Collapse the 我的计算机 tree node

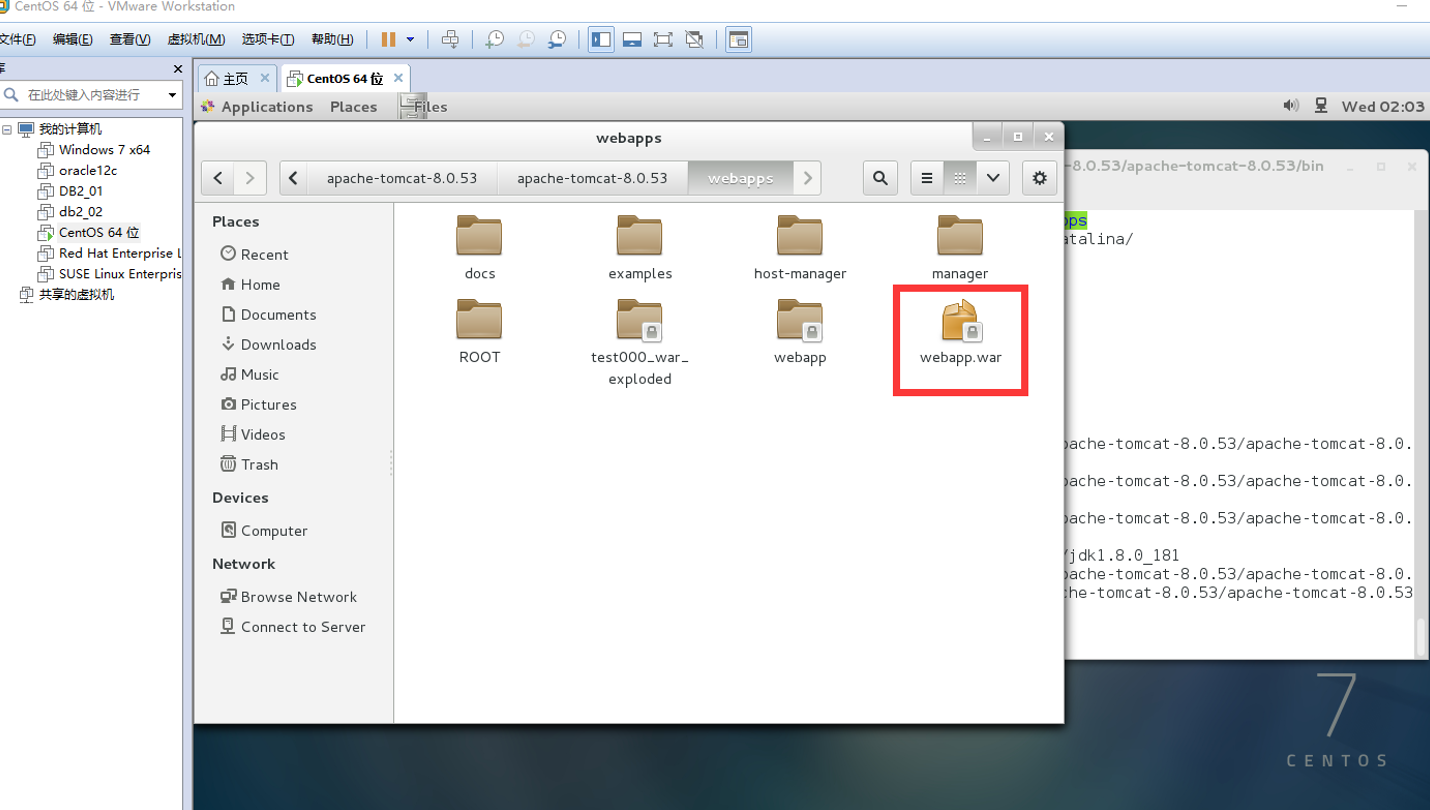(6, 129)
